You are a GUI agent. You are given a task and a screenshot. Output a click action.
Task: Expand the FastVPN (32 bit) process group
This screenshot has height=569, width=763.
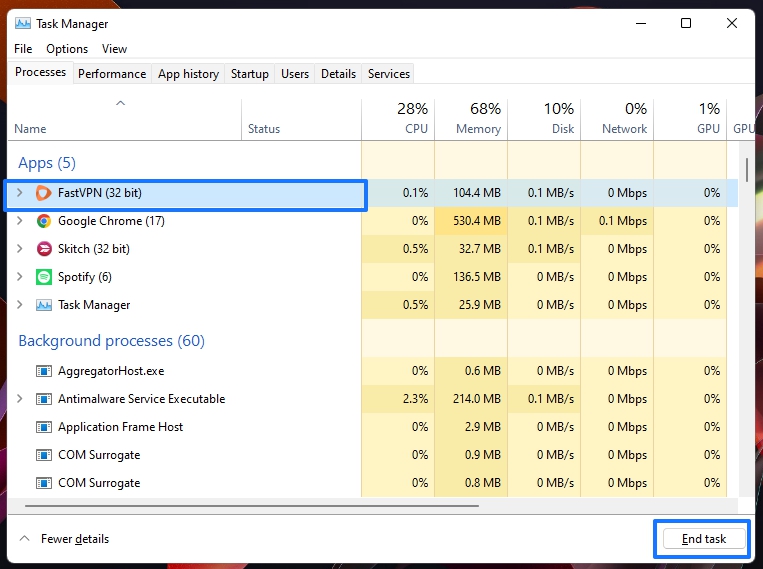[x=19, y=193]
